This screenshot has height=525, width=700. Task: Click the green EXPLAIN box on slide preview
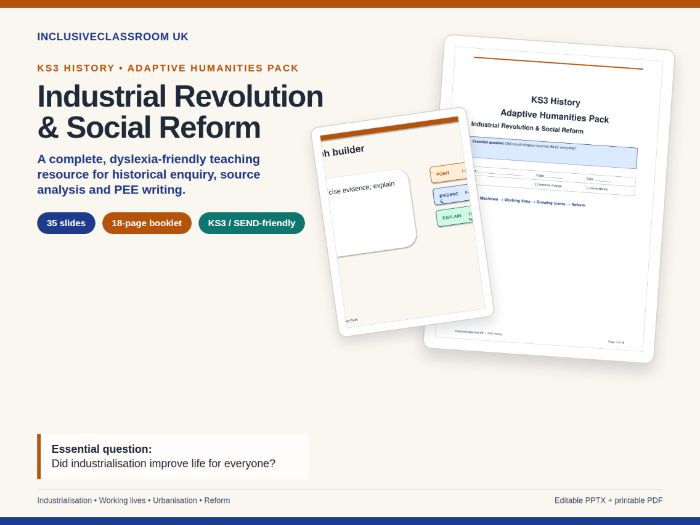click(x=454, y=216)
